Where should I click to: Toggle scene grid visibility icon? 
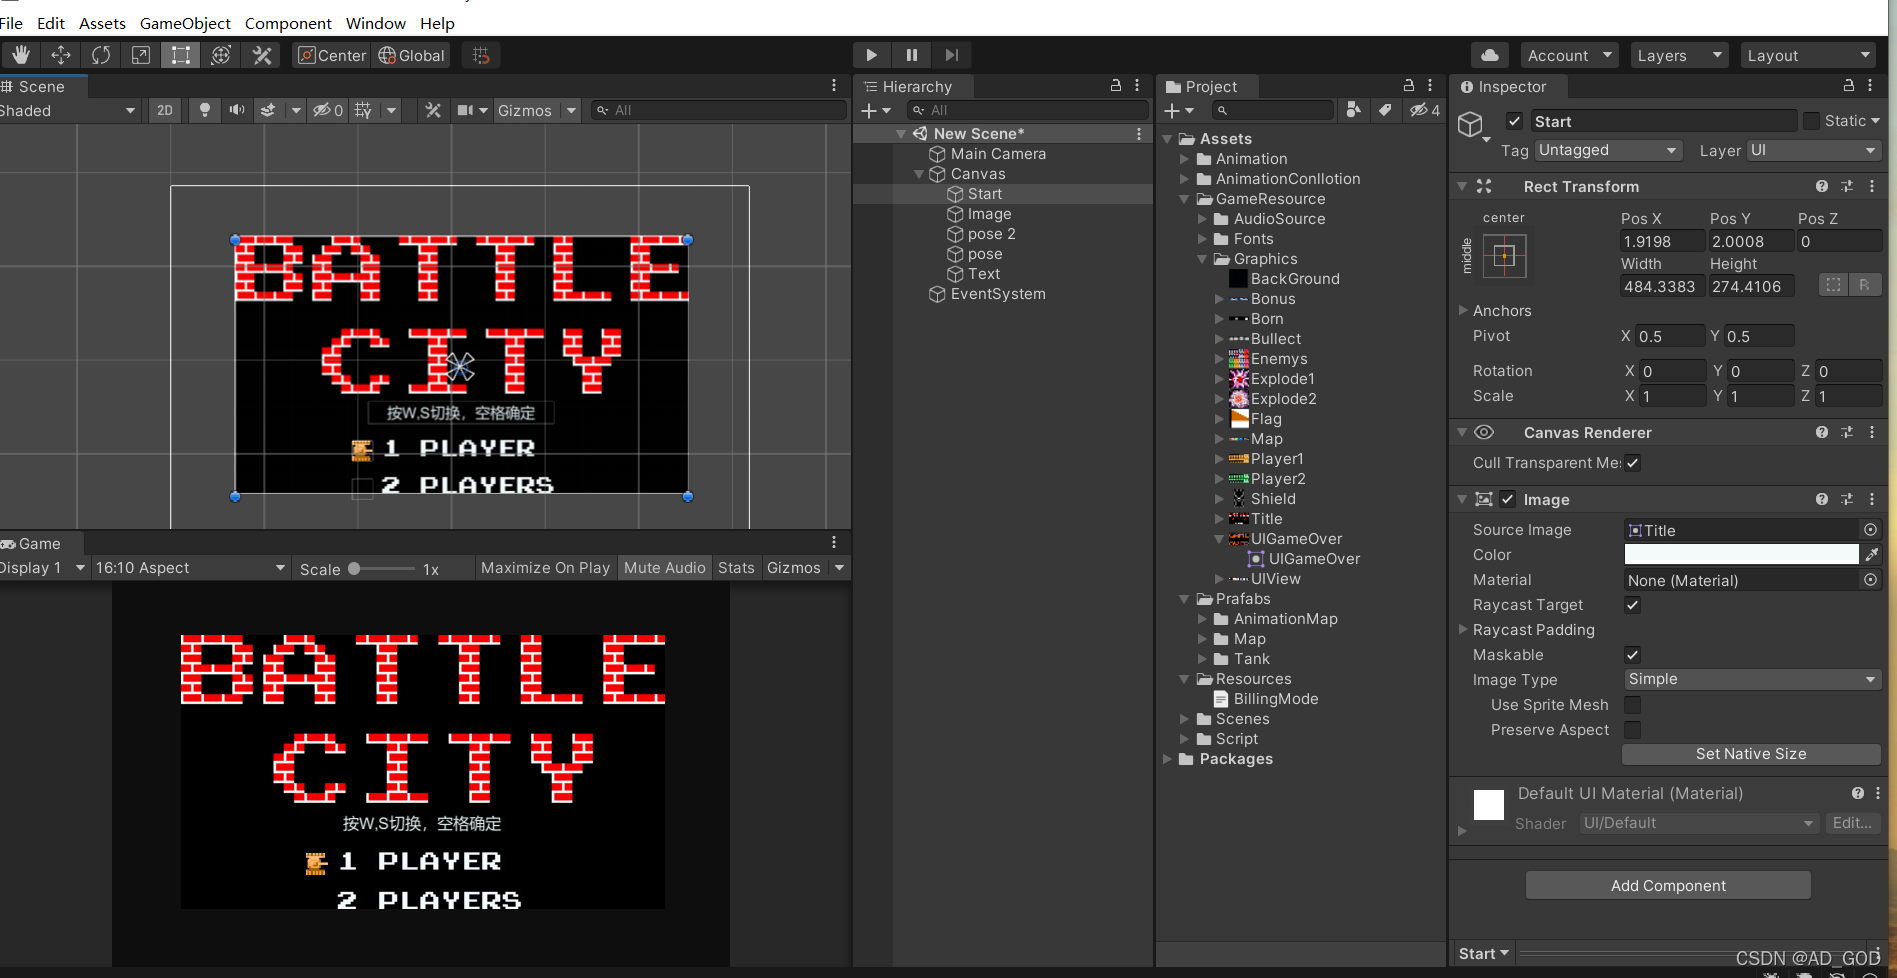point(364,110)
